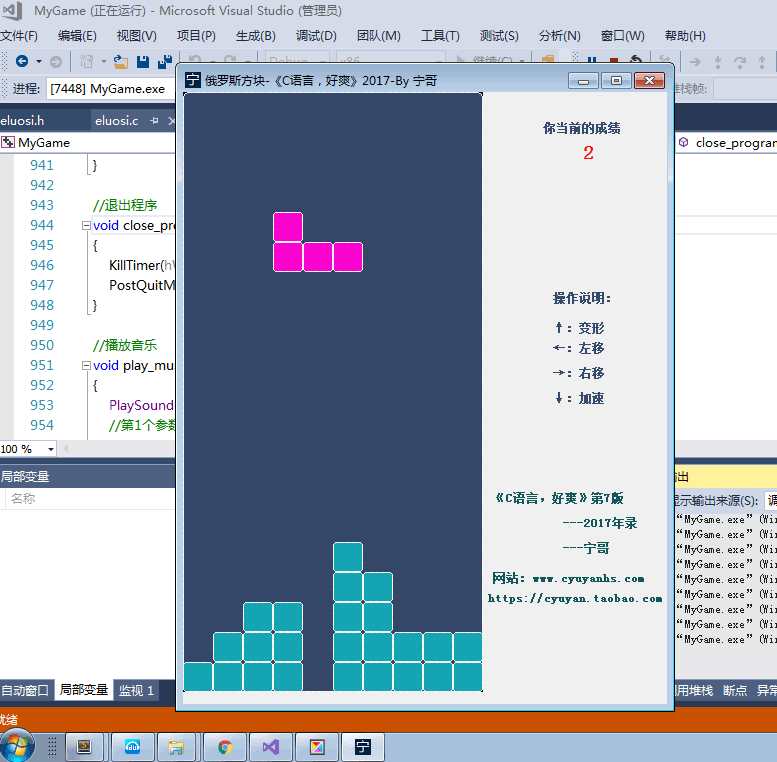Open the 视图(V) menu
Screen dimensions: 777x762
click(x=137, y=36)
